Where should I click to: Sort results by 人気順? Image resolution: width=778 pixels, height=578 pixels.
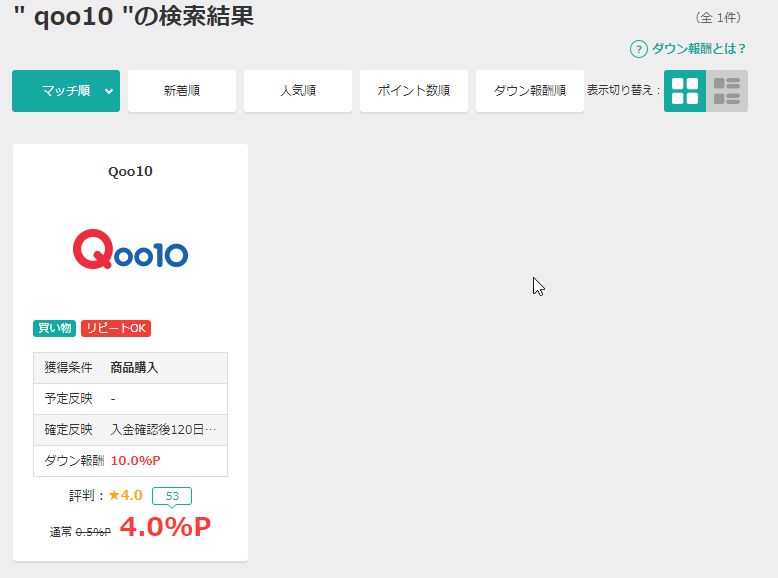pos(298,91)
